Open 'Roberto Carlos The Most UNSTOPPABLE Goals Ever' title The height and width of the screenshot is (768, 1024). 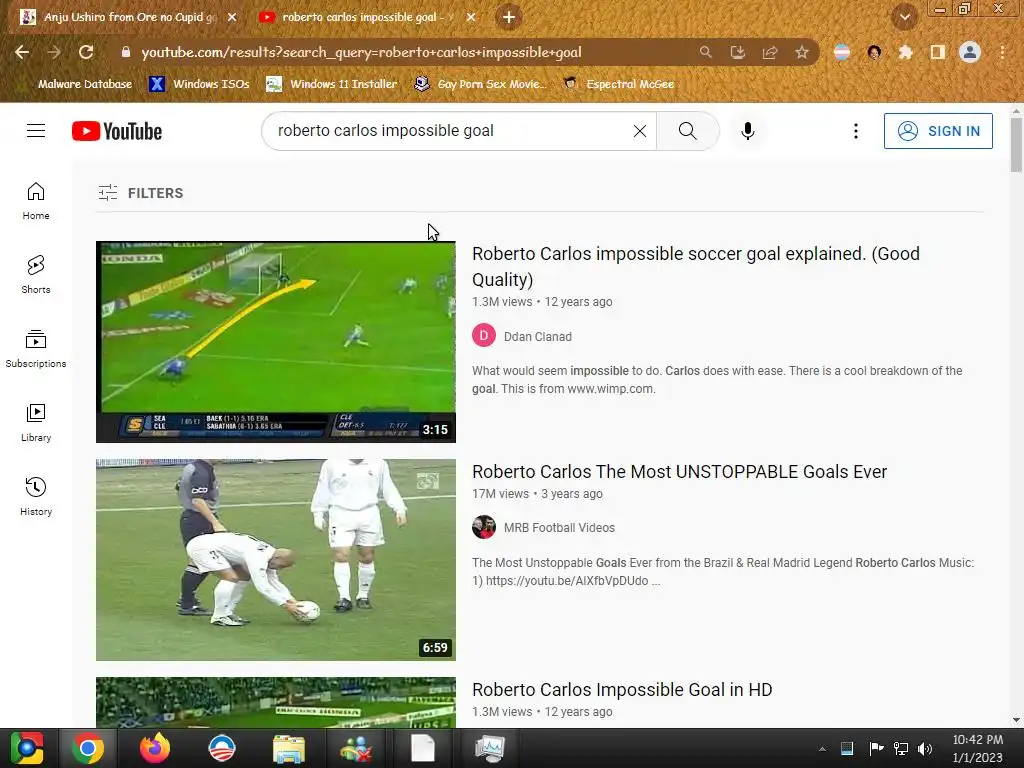pyautogui.click(x=679, y=472)
